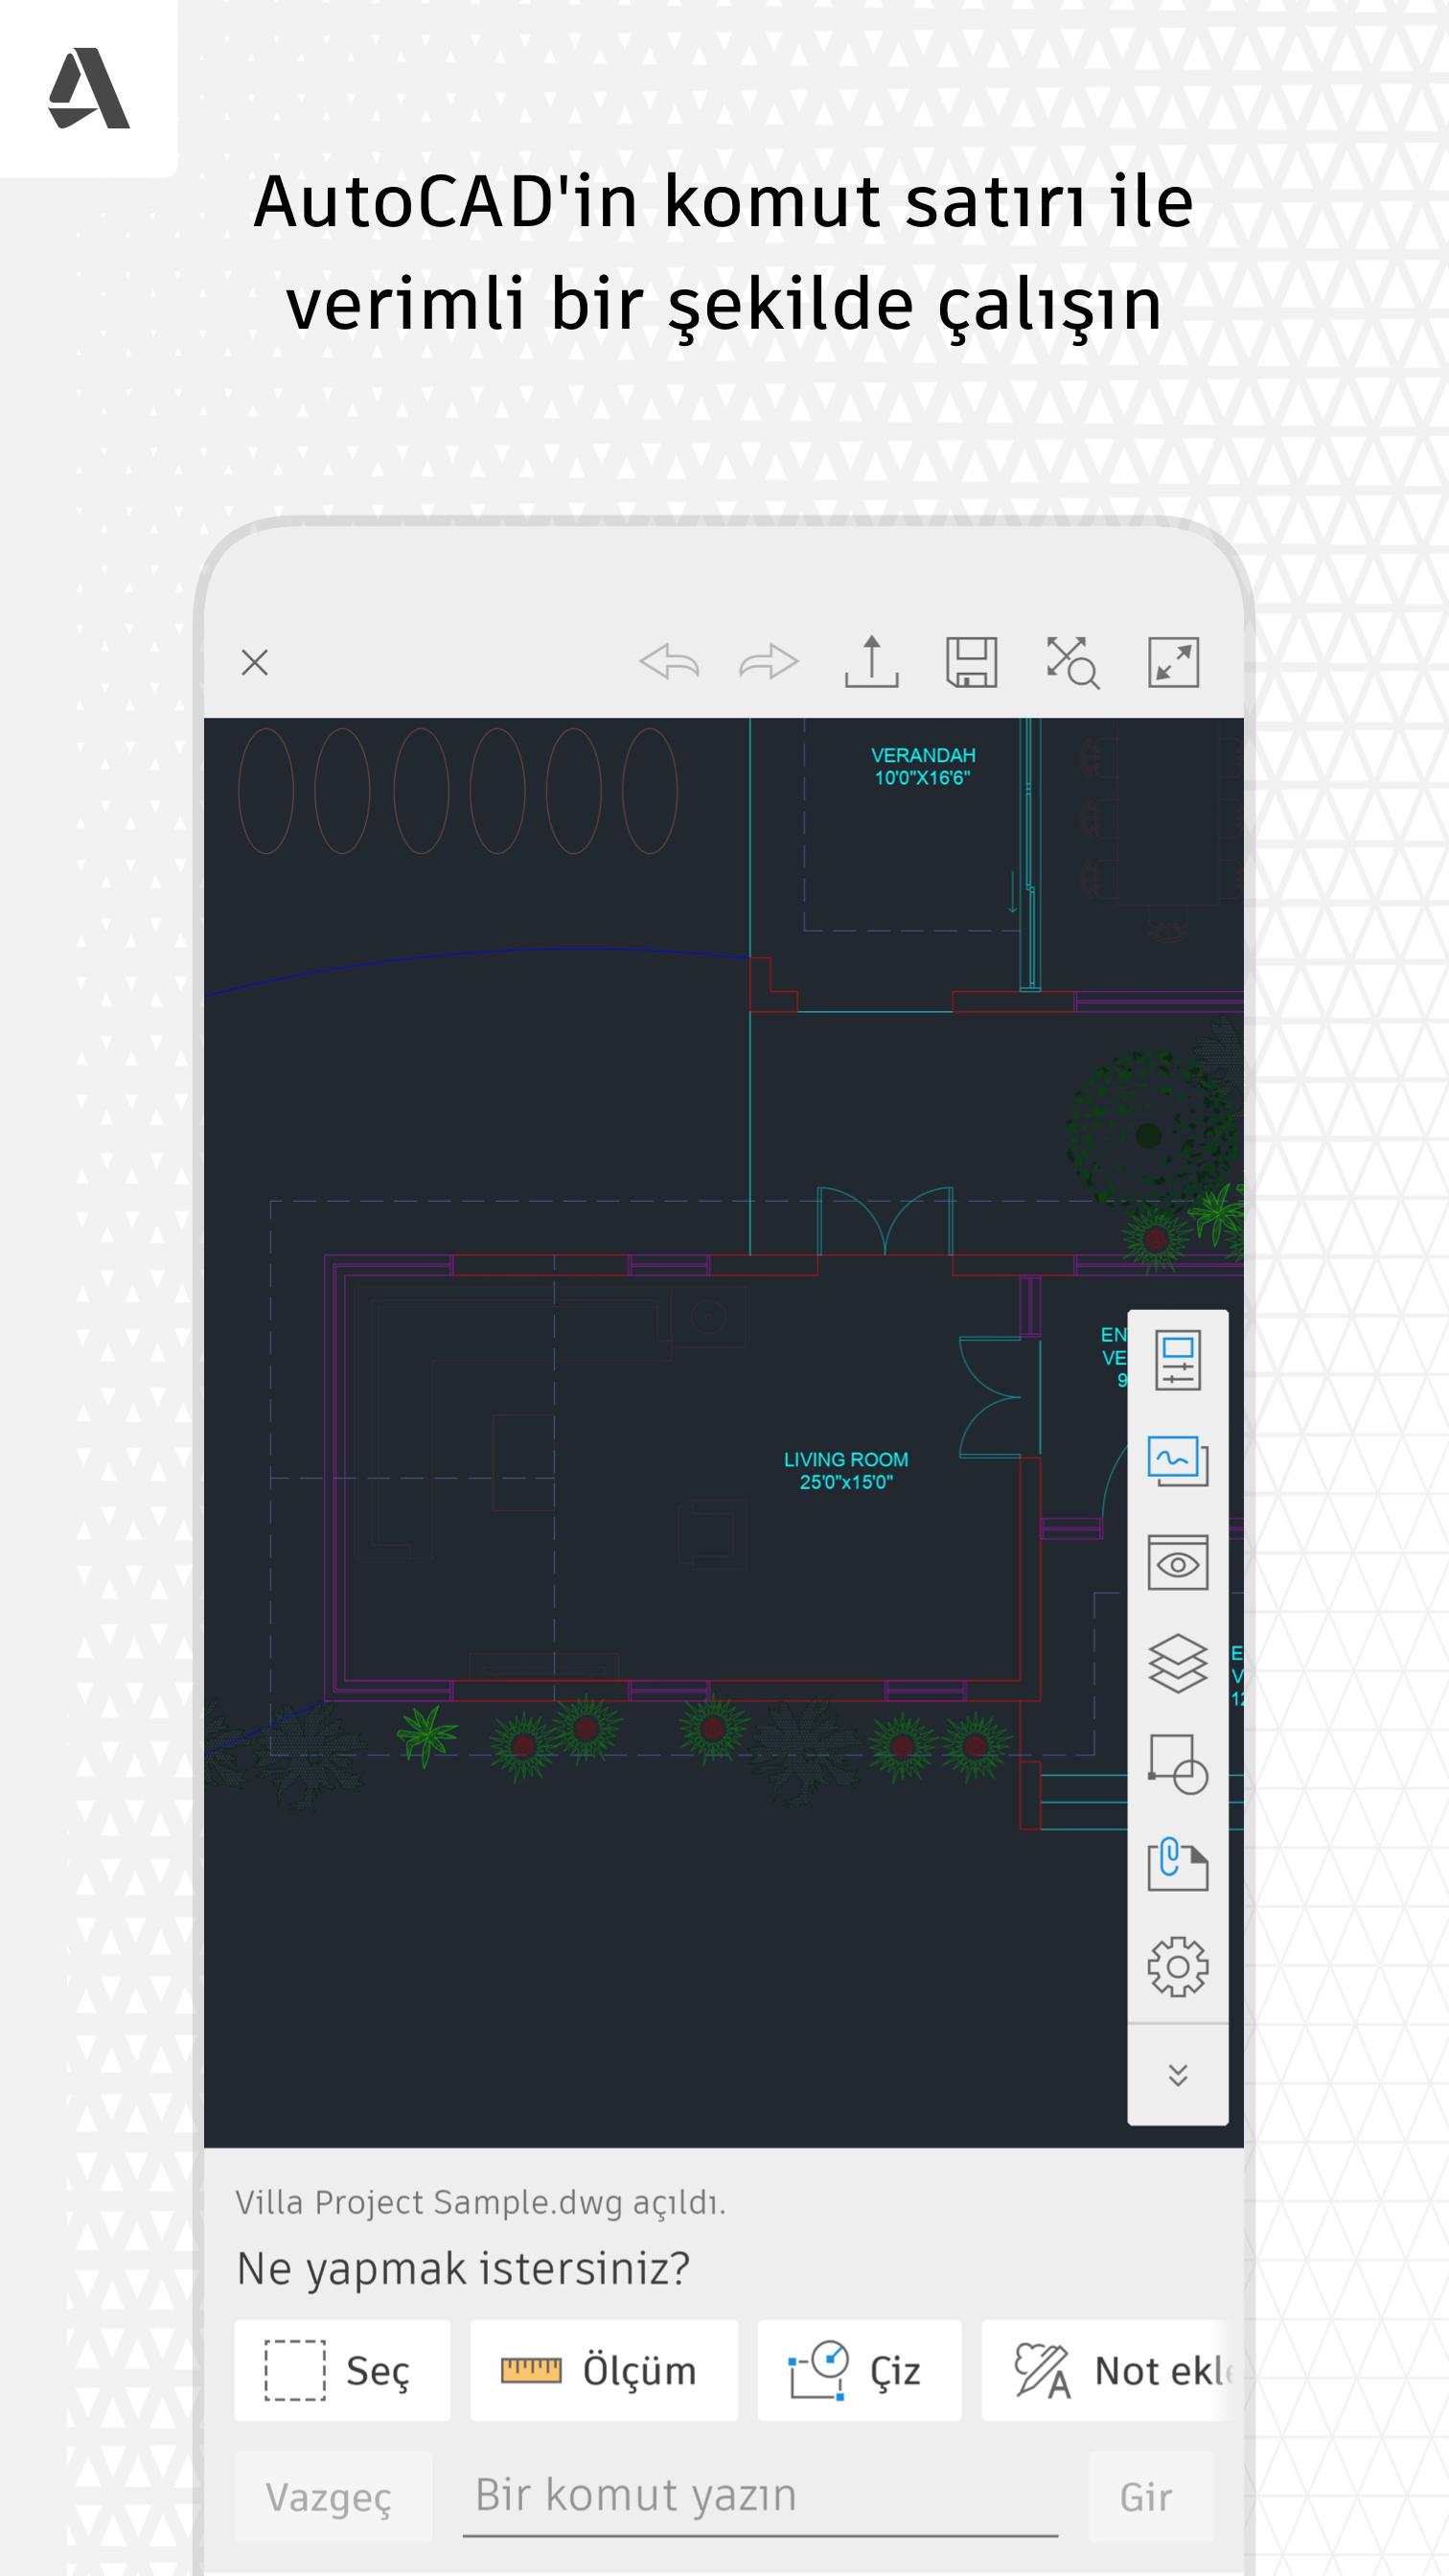1449x2576 pixels.
Task: Tap the Gir enter button
Action: (x=1151, y=2497)
